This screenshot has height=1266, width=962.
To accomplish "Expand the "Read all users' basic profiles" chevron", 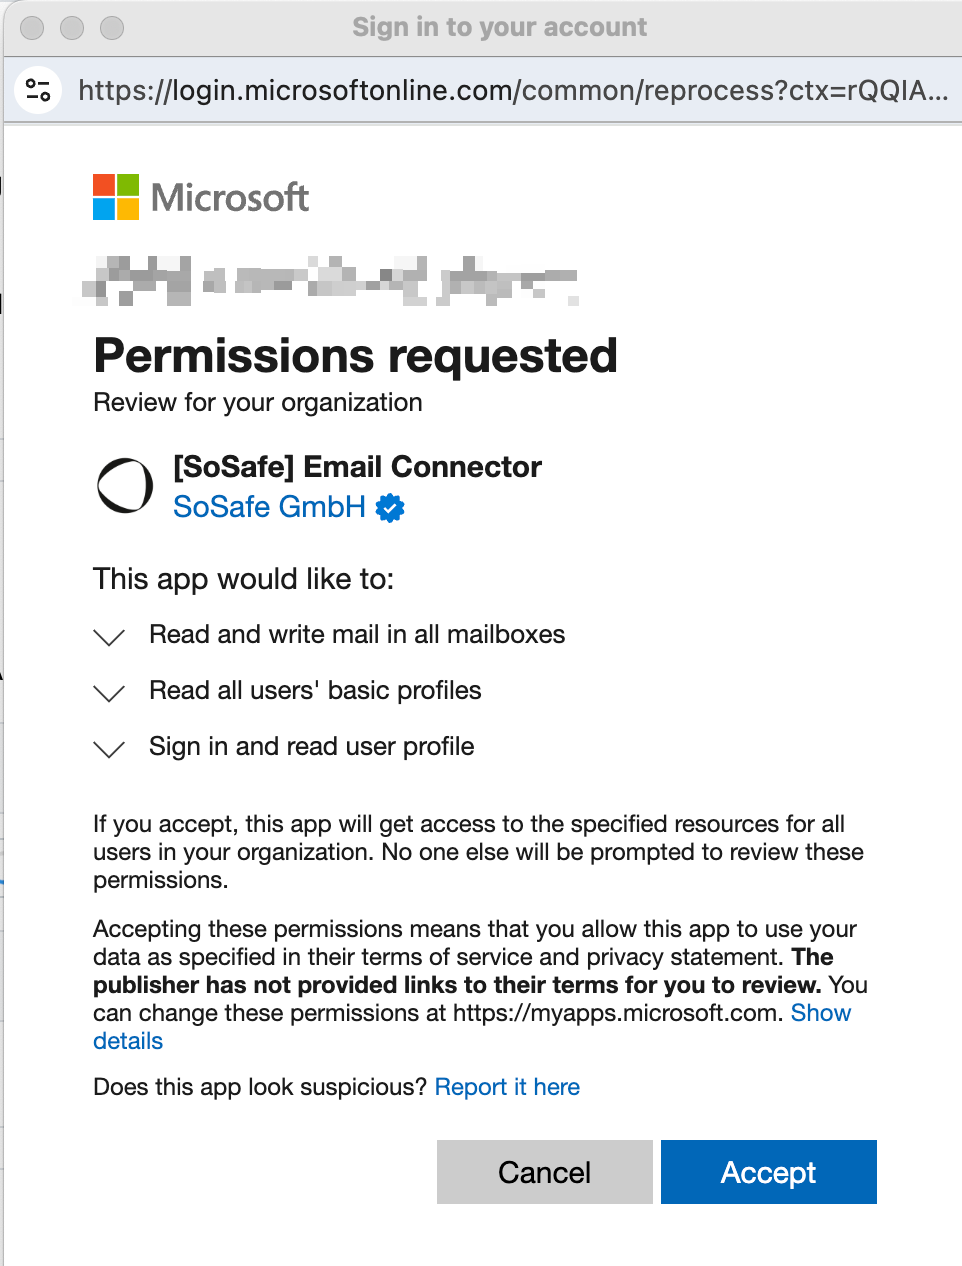I will [x=108, y=693].
